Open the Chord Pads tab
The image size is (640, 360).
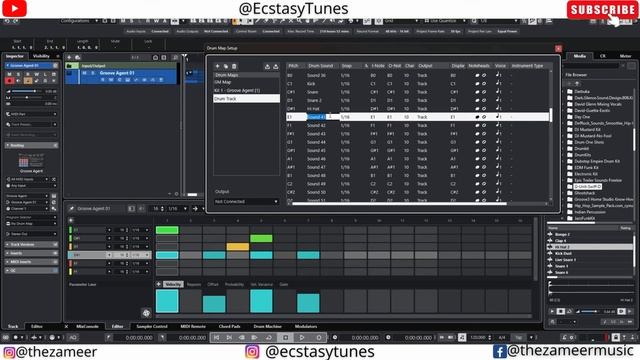(229, 327)
